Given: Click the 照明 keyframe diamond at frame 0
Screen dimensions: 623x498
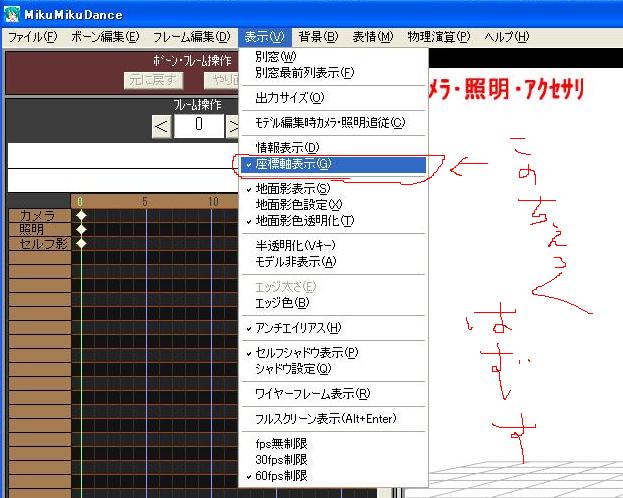Looking at the screenshot, I should click(x=81, y=229).
